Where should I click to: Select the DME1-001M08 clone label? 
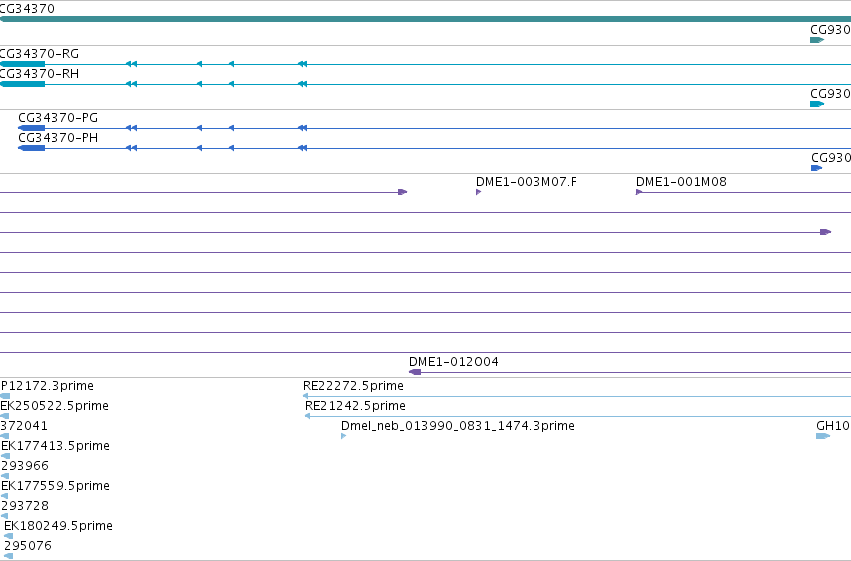[x=681, y=182]
